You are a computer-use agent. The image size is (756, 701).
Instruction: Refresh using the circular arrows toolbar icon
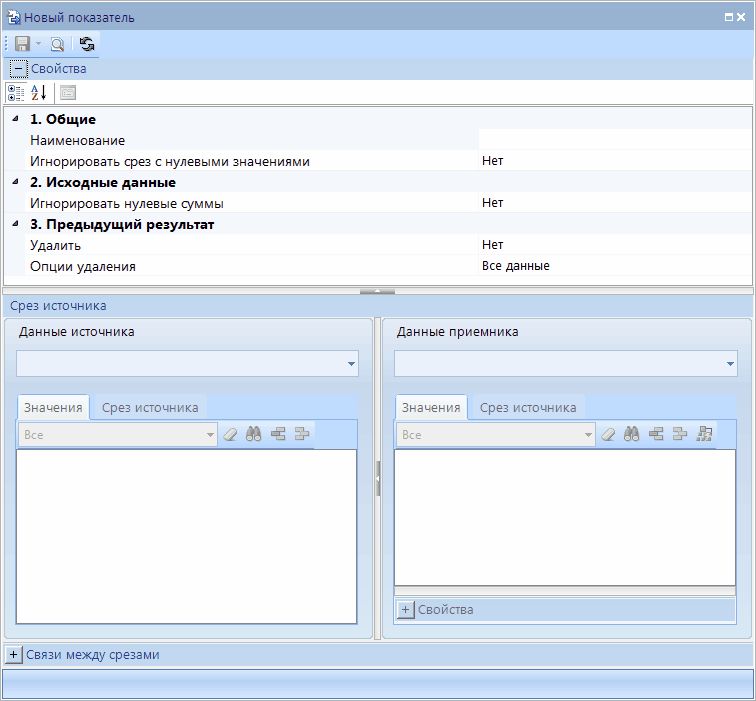click(87, 44)
